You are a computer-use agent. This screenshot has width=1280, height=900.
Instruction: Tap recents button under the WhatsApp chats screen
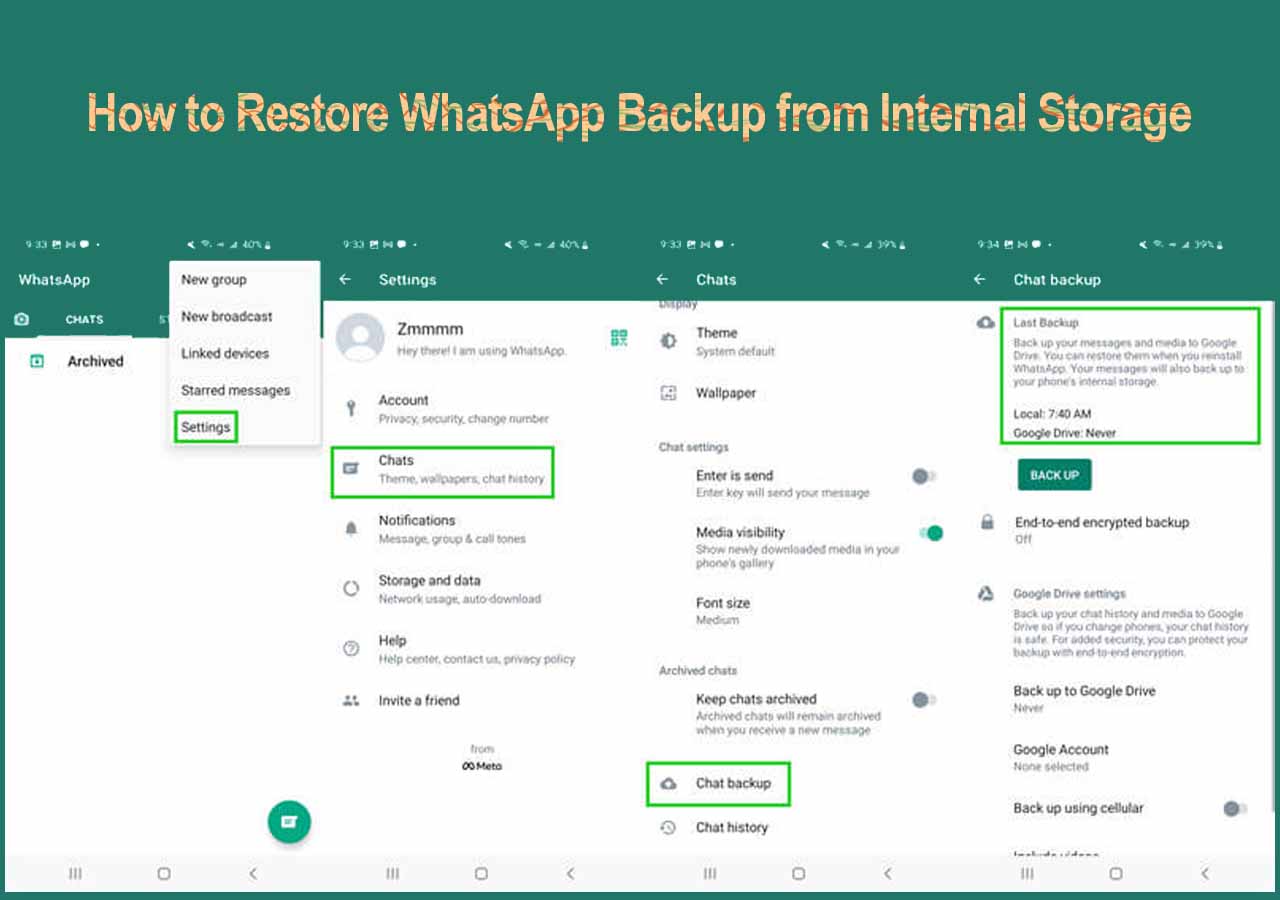tap(75, 874)
